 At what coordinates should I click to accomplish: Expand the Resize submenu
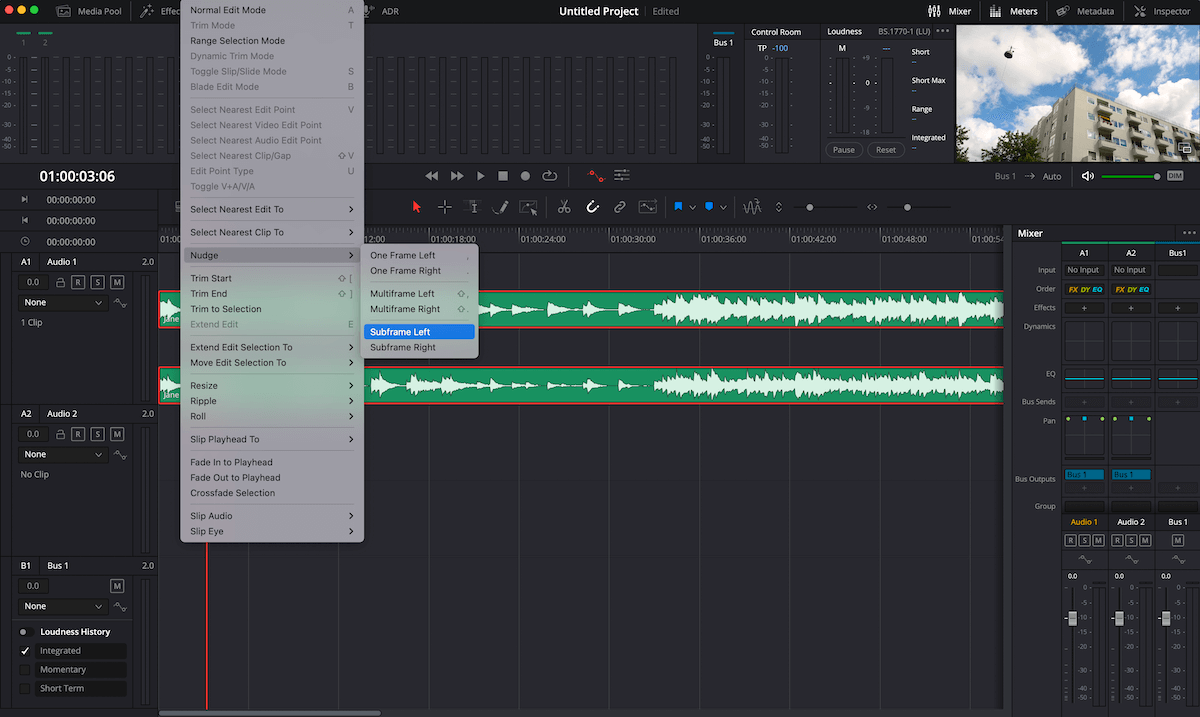(205, 384)
